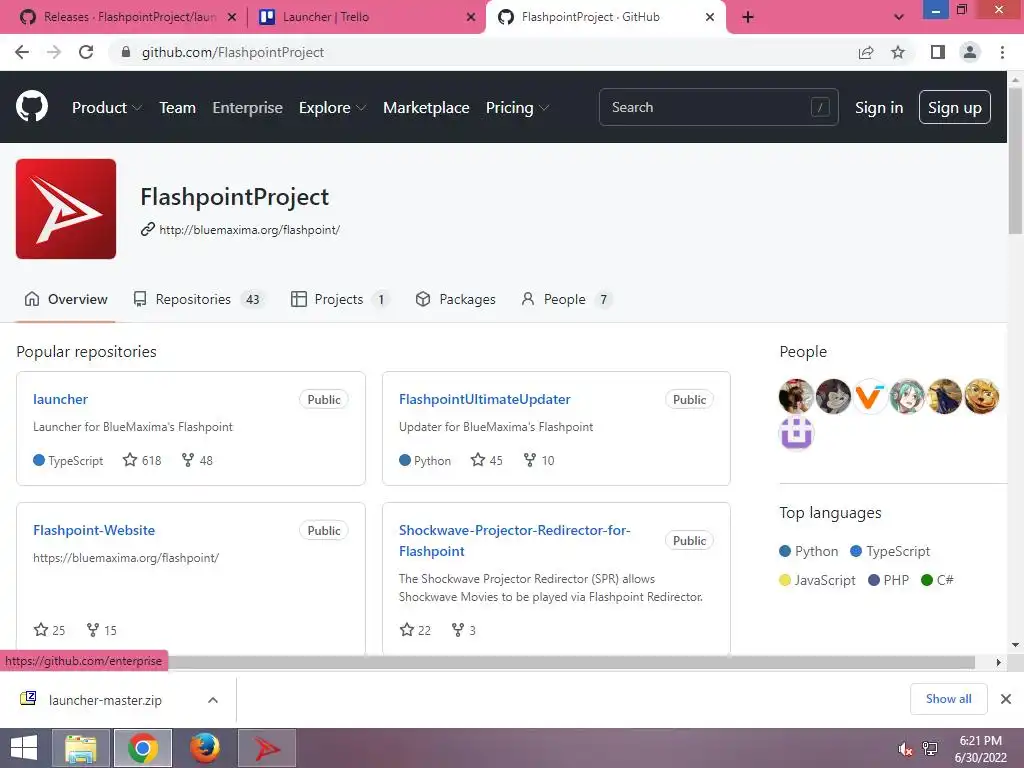This screenshot has height=768, width=1024.
Task: Click the muted volume tray icon
Action: pyautogui.click(x=904, y=749)
